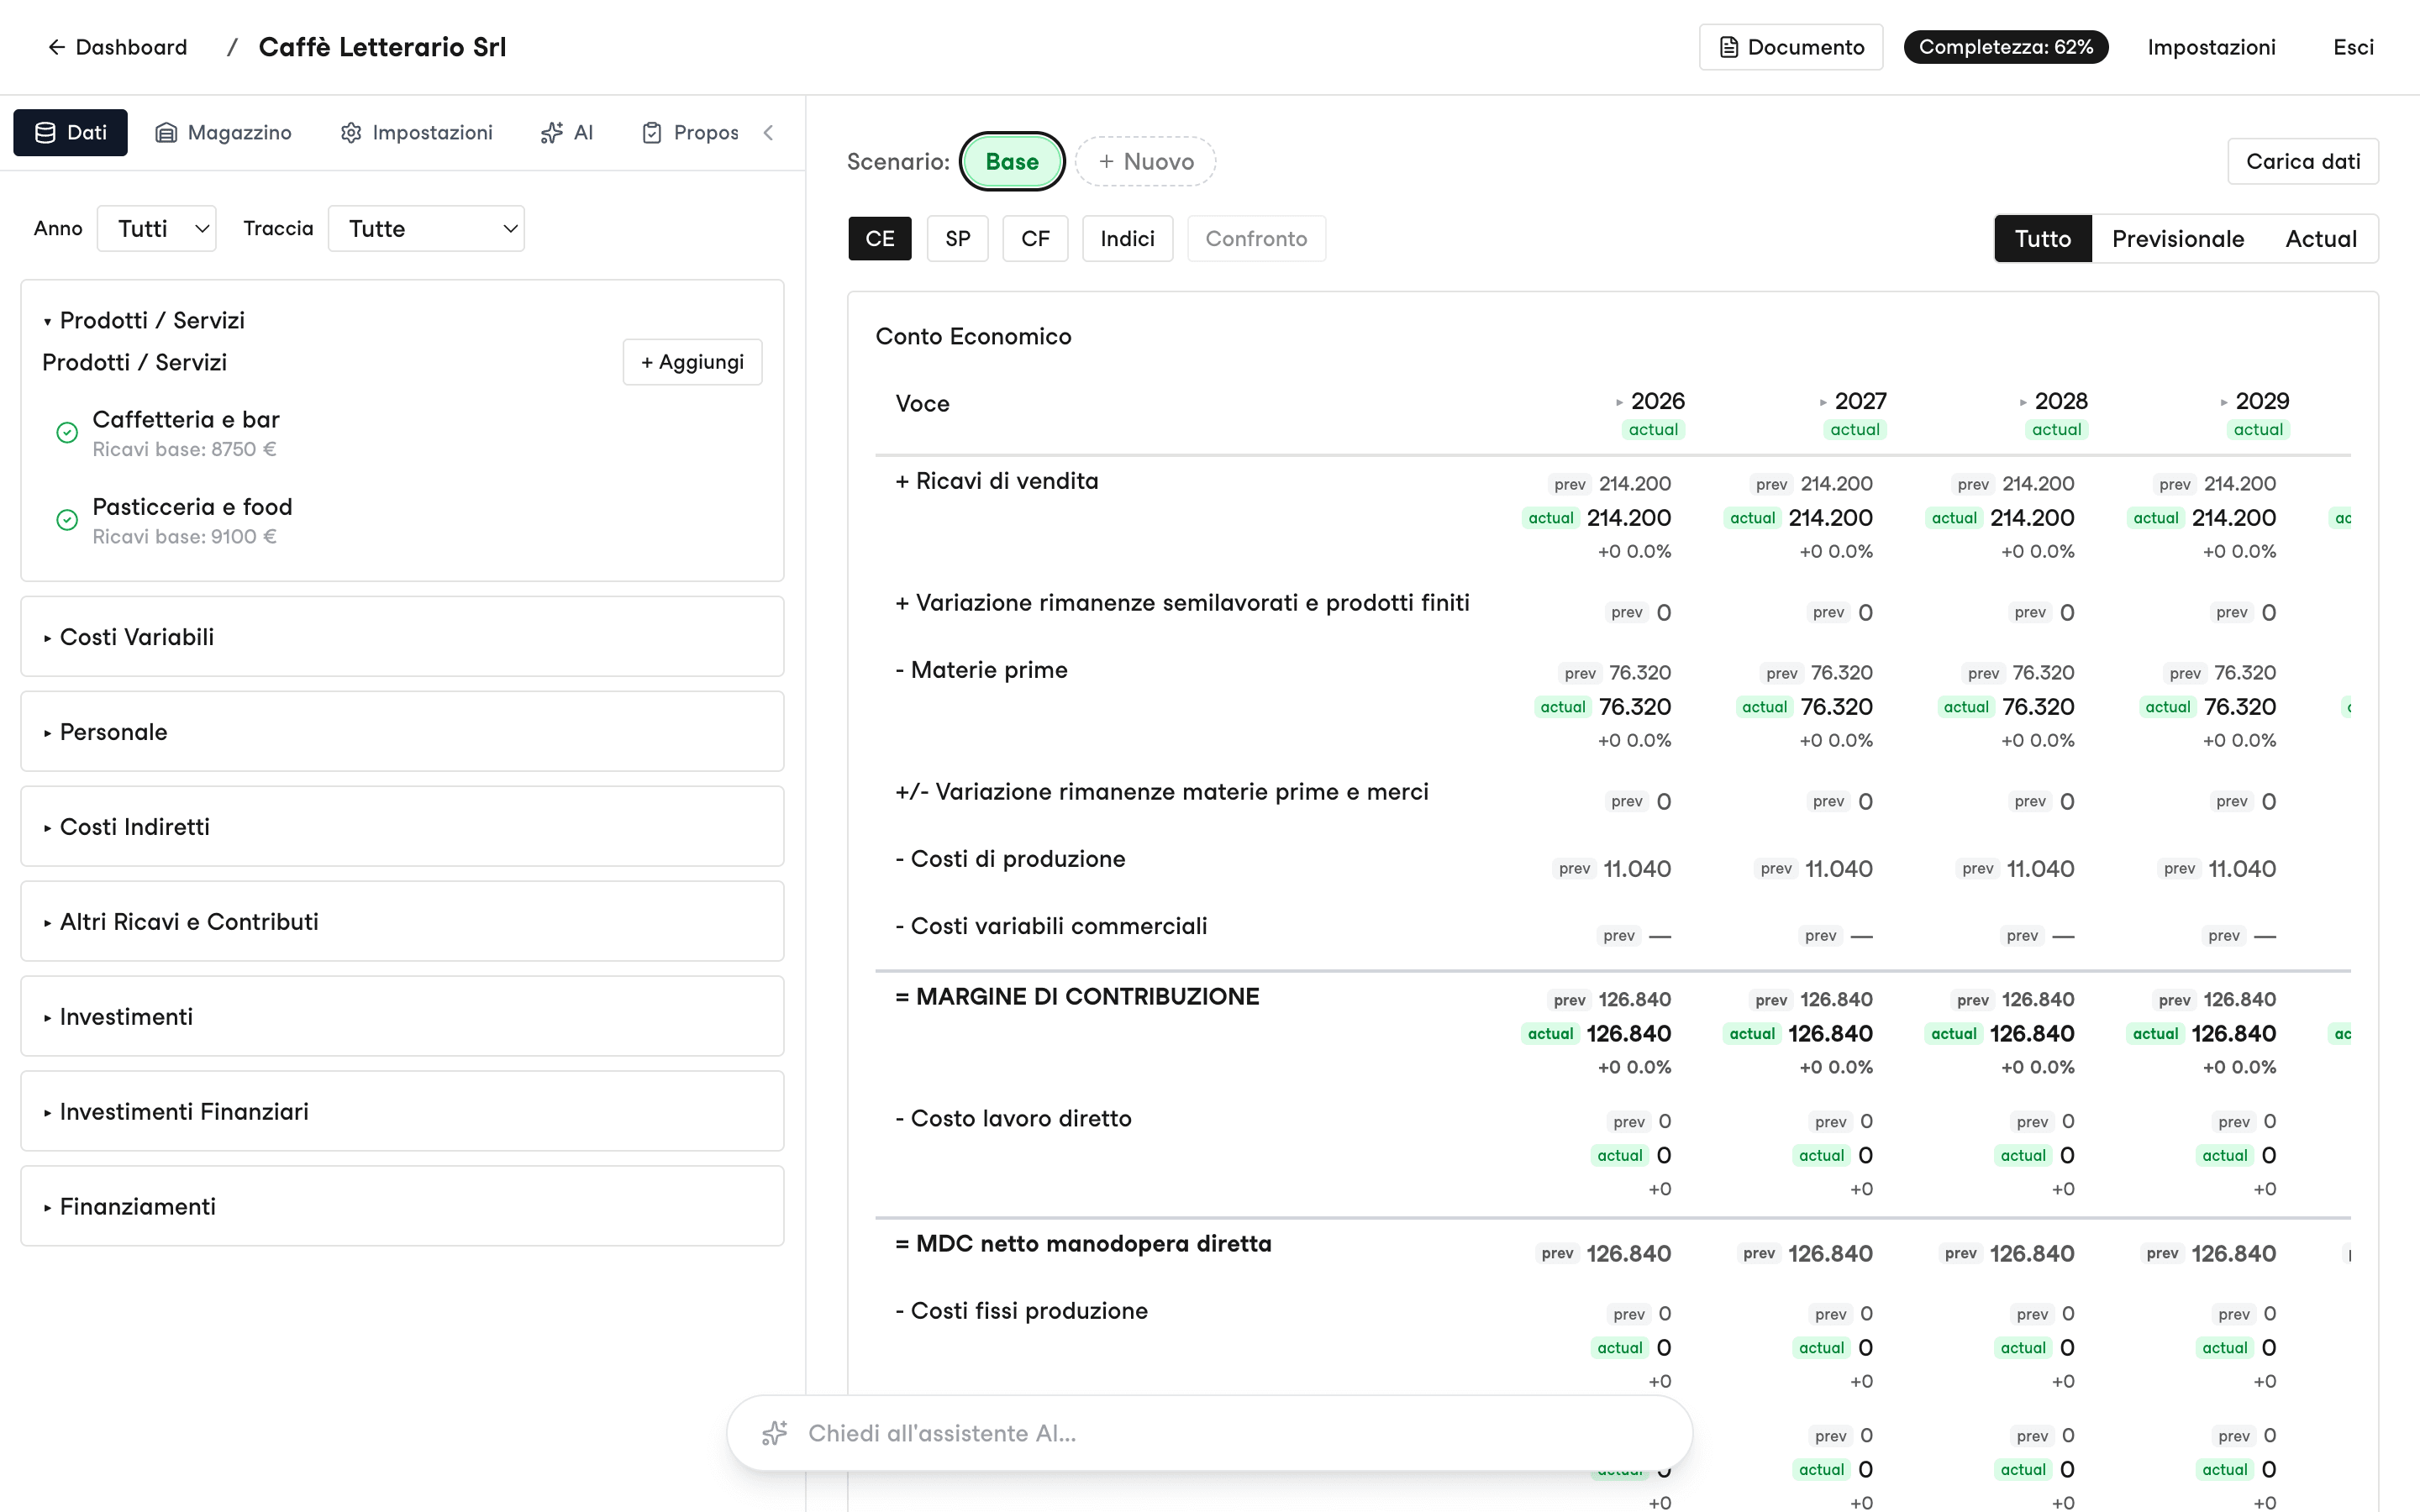
Task: Switch view to Actual
Action: (x=2320, y=238)
